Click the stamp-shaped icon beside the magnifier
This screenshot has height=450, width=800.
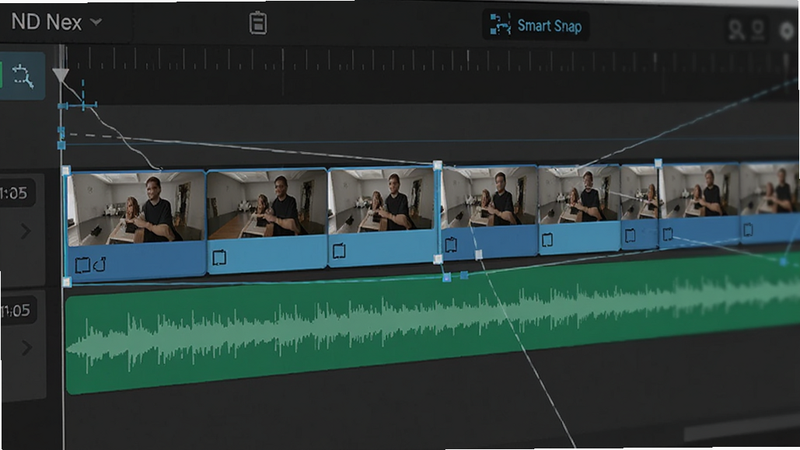[x=758, y=30]
